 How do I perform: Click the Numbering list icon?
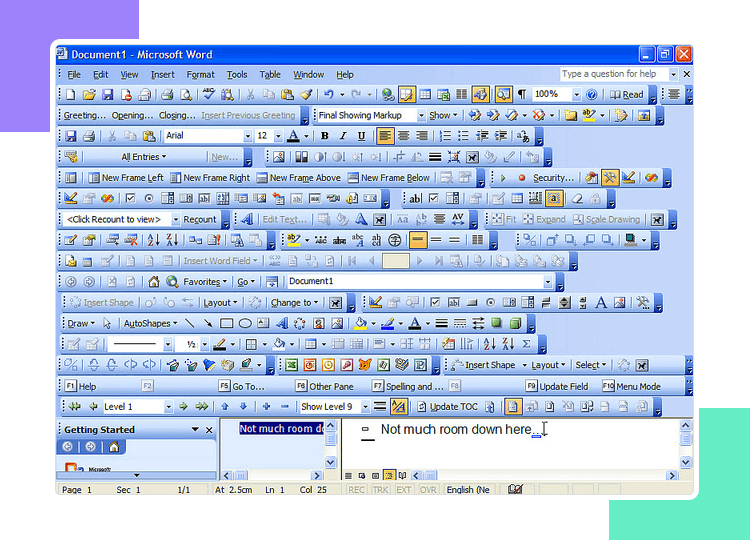(x=445, y=136)
